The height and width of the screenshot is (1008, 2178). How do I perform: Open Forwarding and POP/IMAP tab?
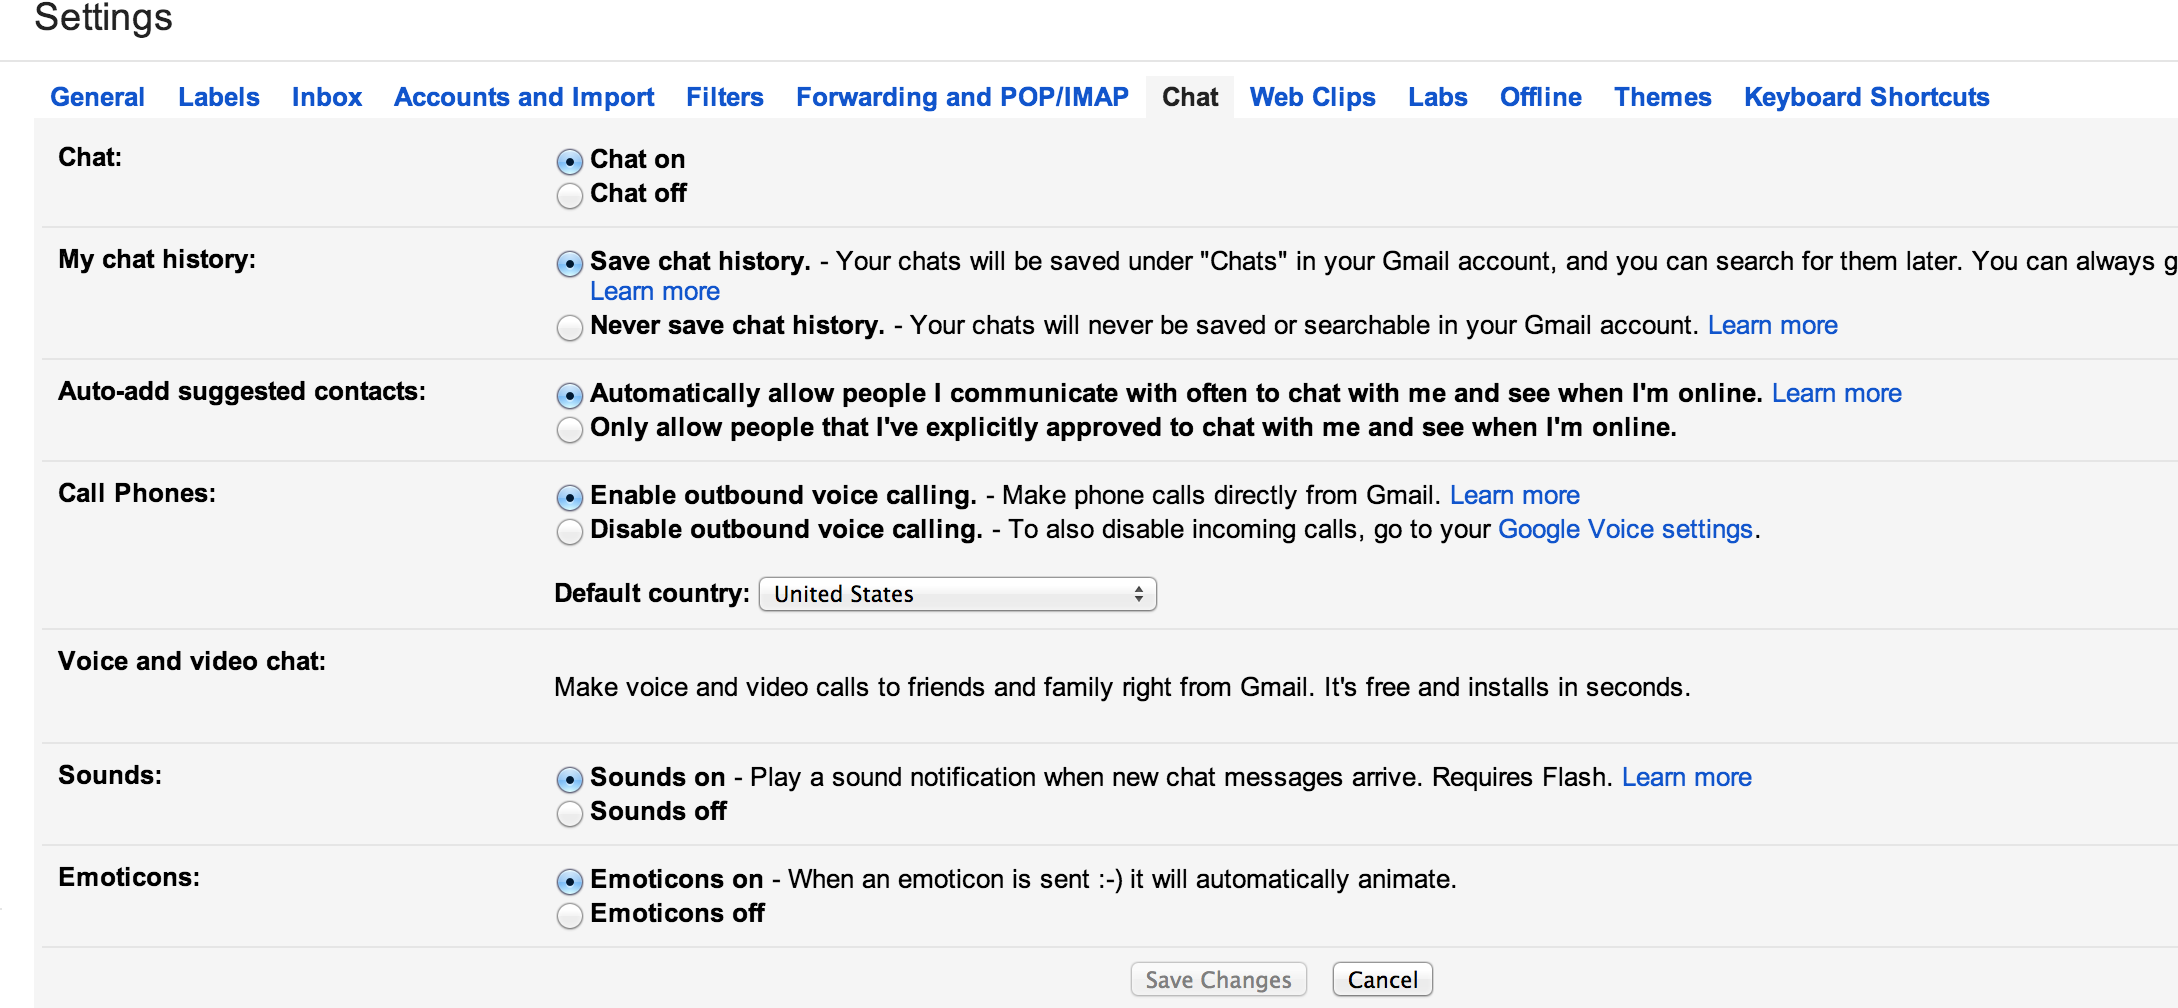coord(962,97)
